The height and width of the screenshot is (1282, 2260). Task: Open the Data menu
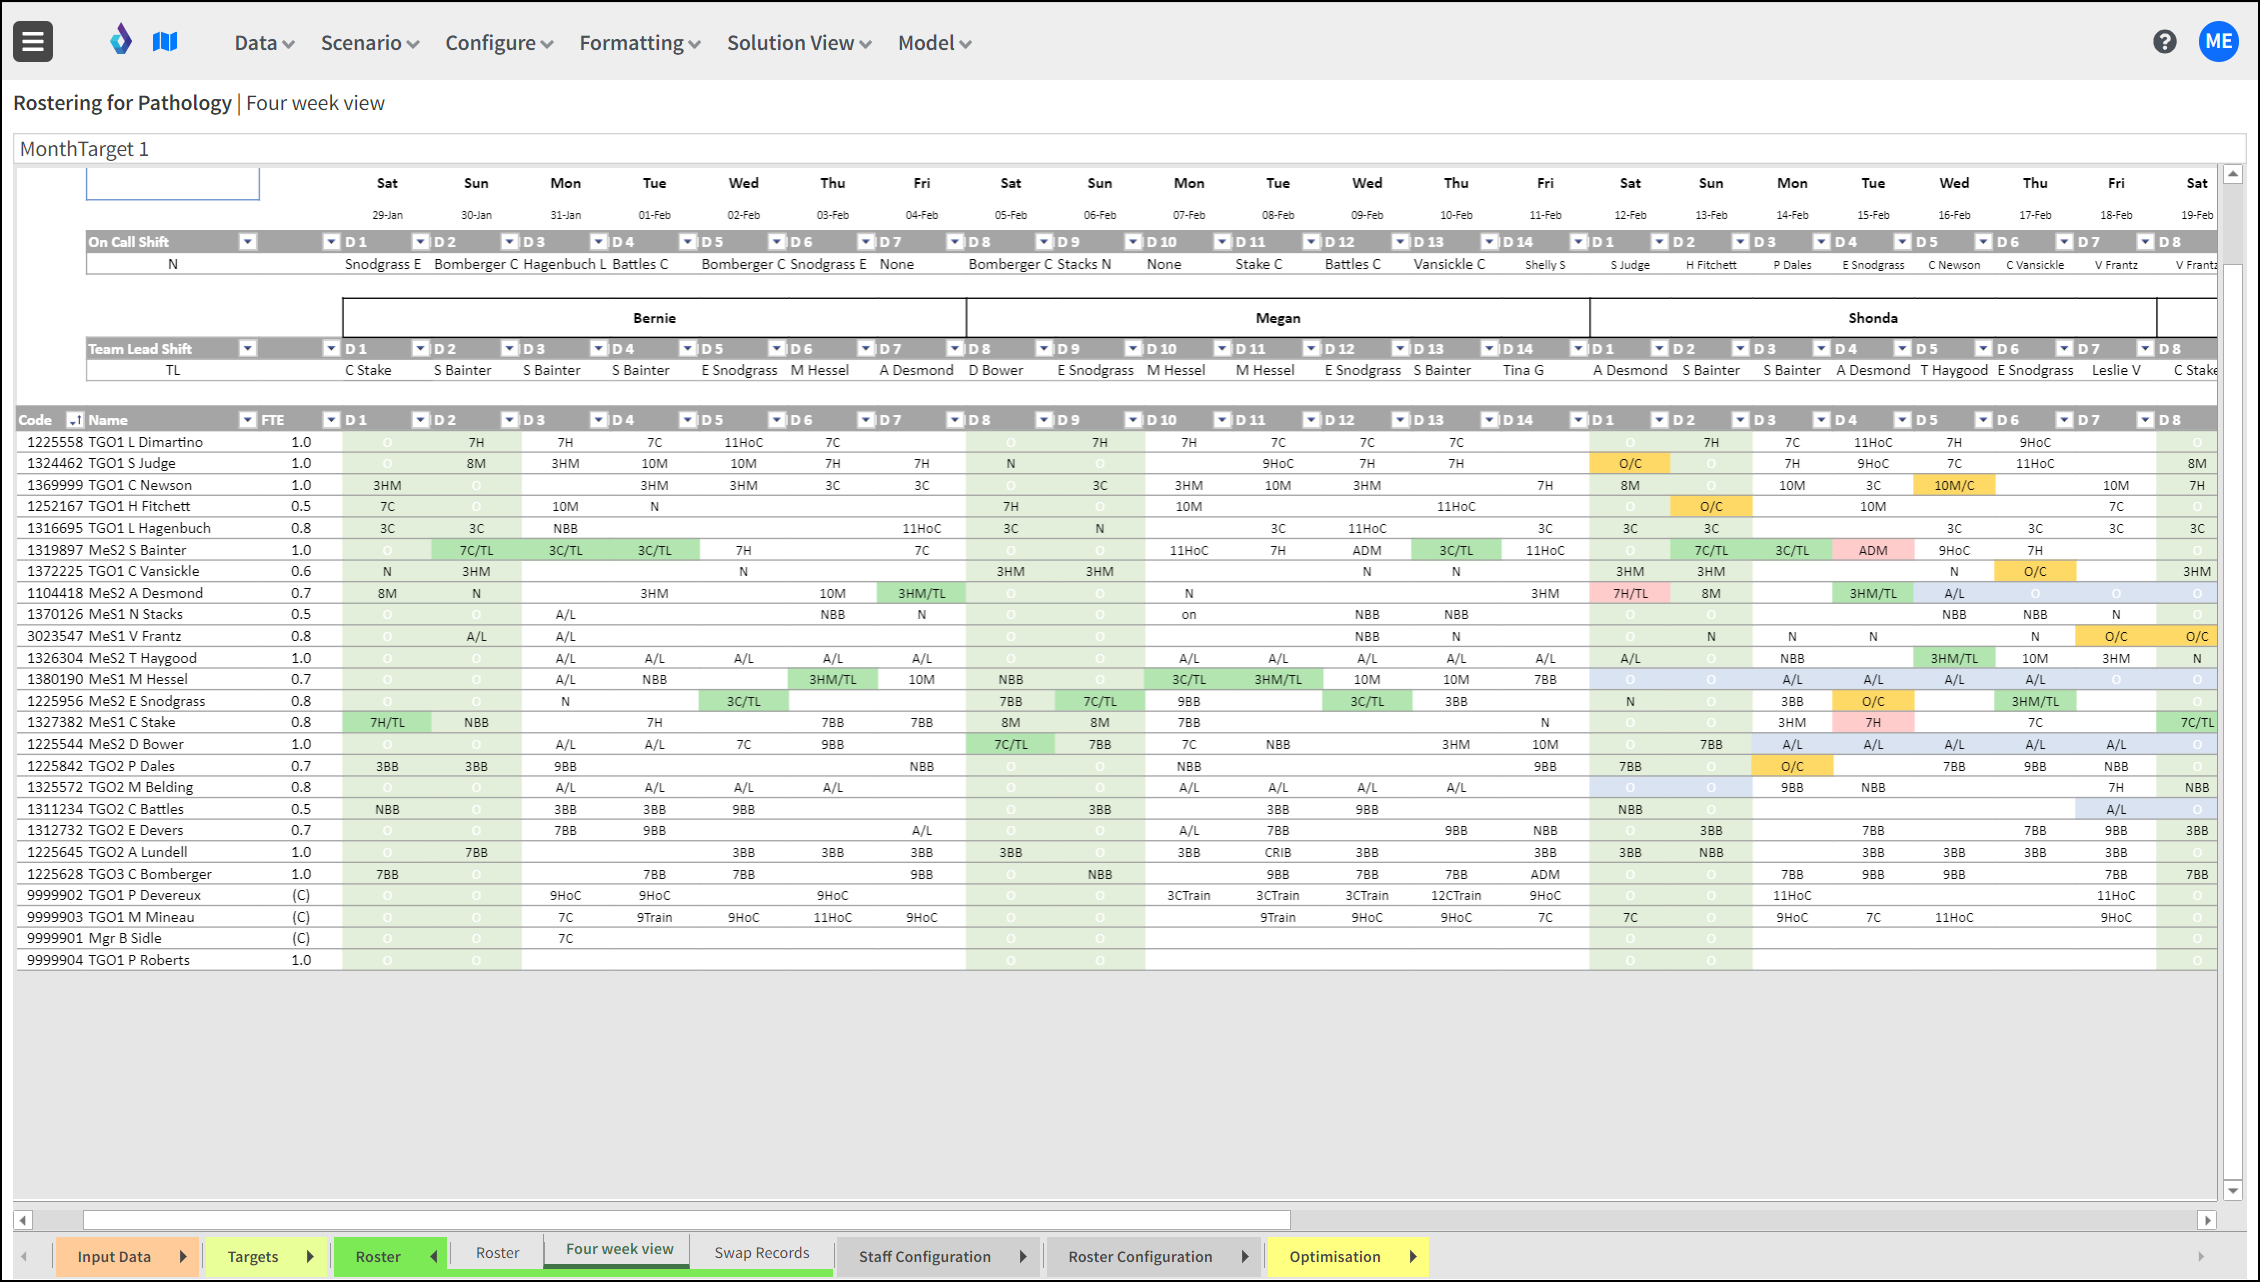point(264,43)
